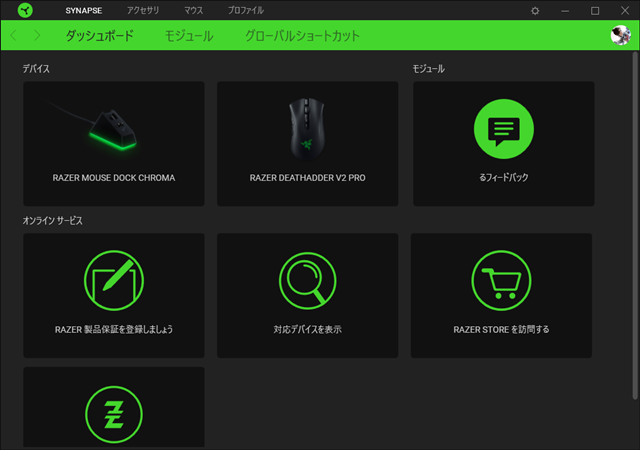
Task: Open RAZER 製品保証を登録しましょう link
Action: pyautogui.click(x=114, y=330)
